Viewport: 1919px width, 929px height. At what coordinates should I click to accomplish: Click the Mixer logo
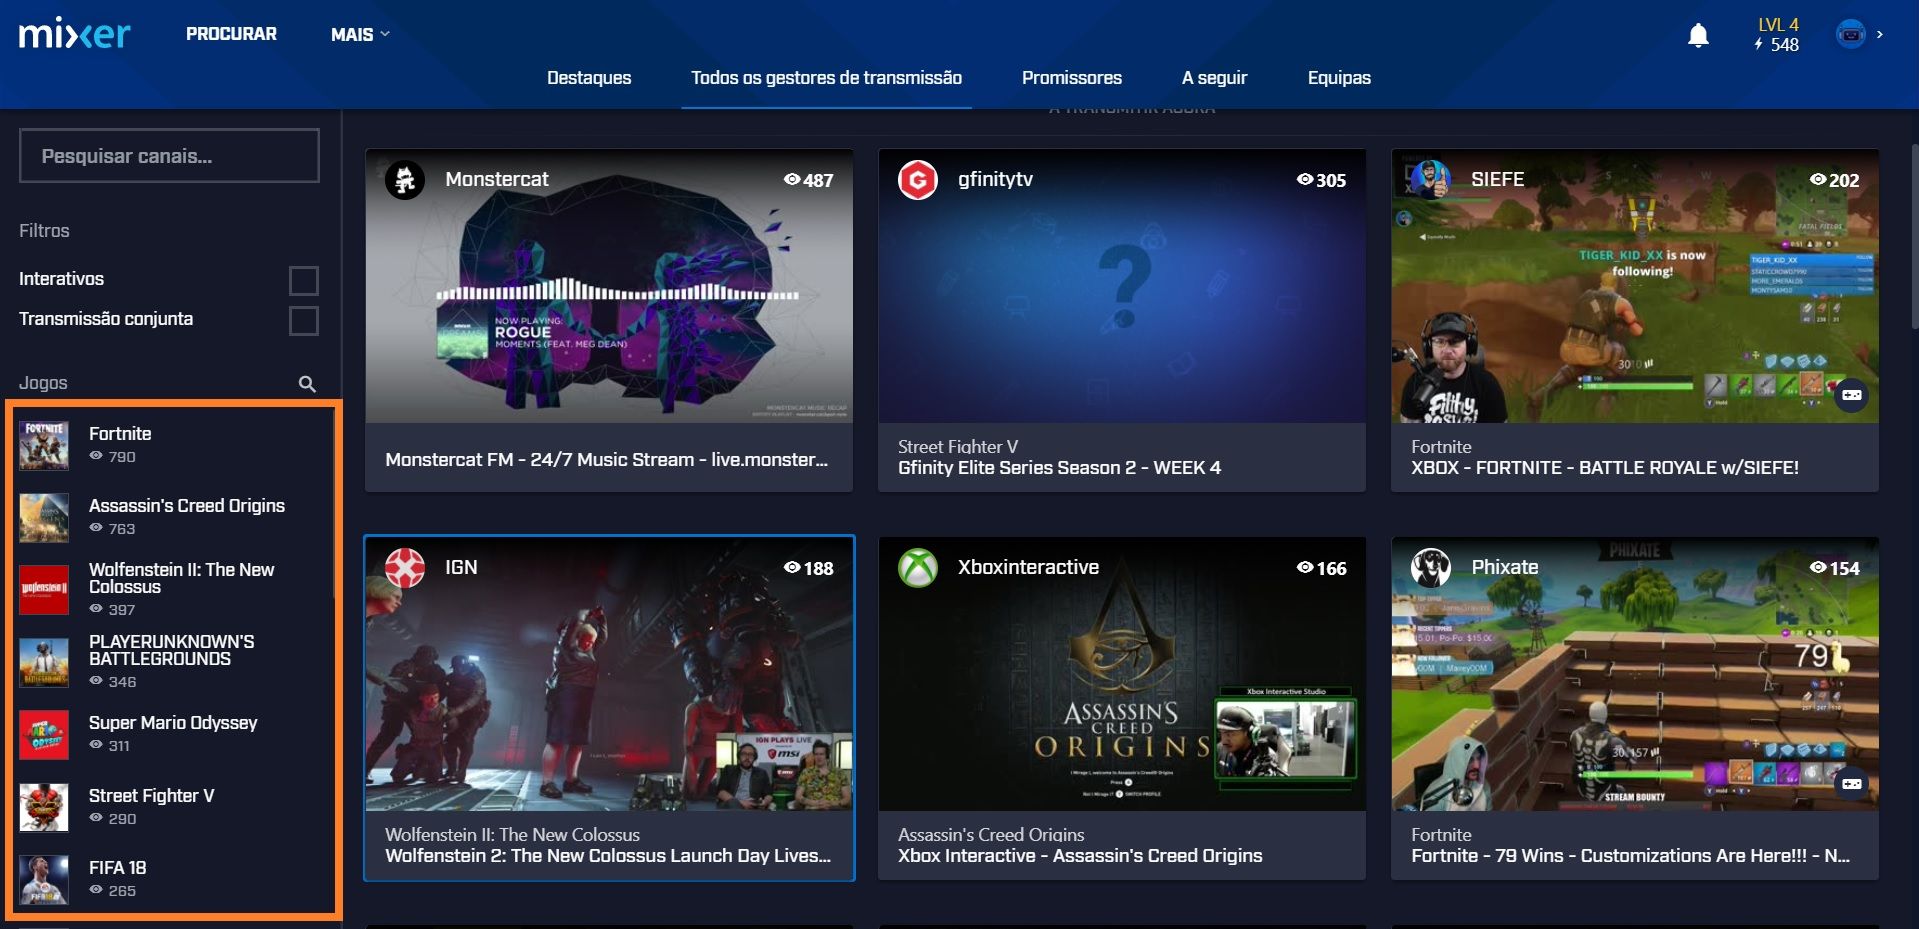(75, 34)
